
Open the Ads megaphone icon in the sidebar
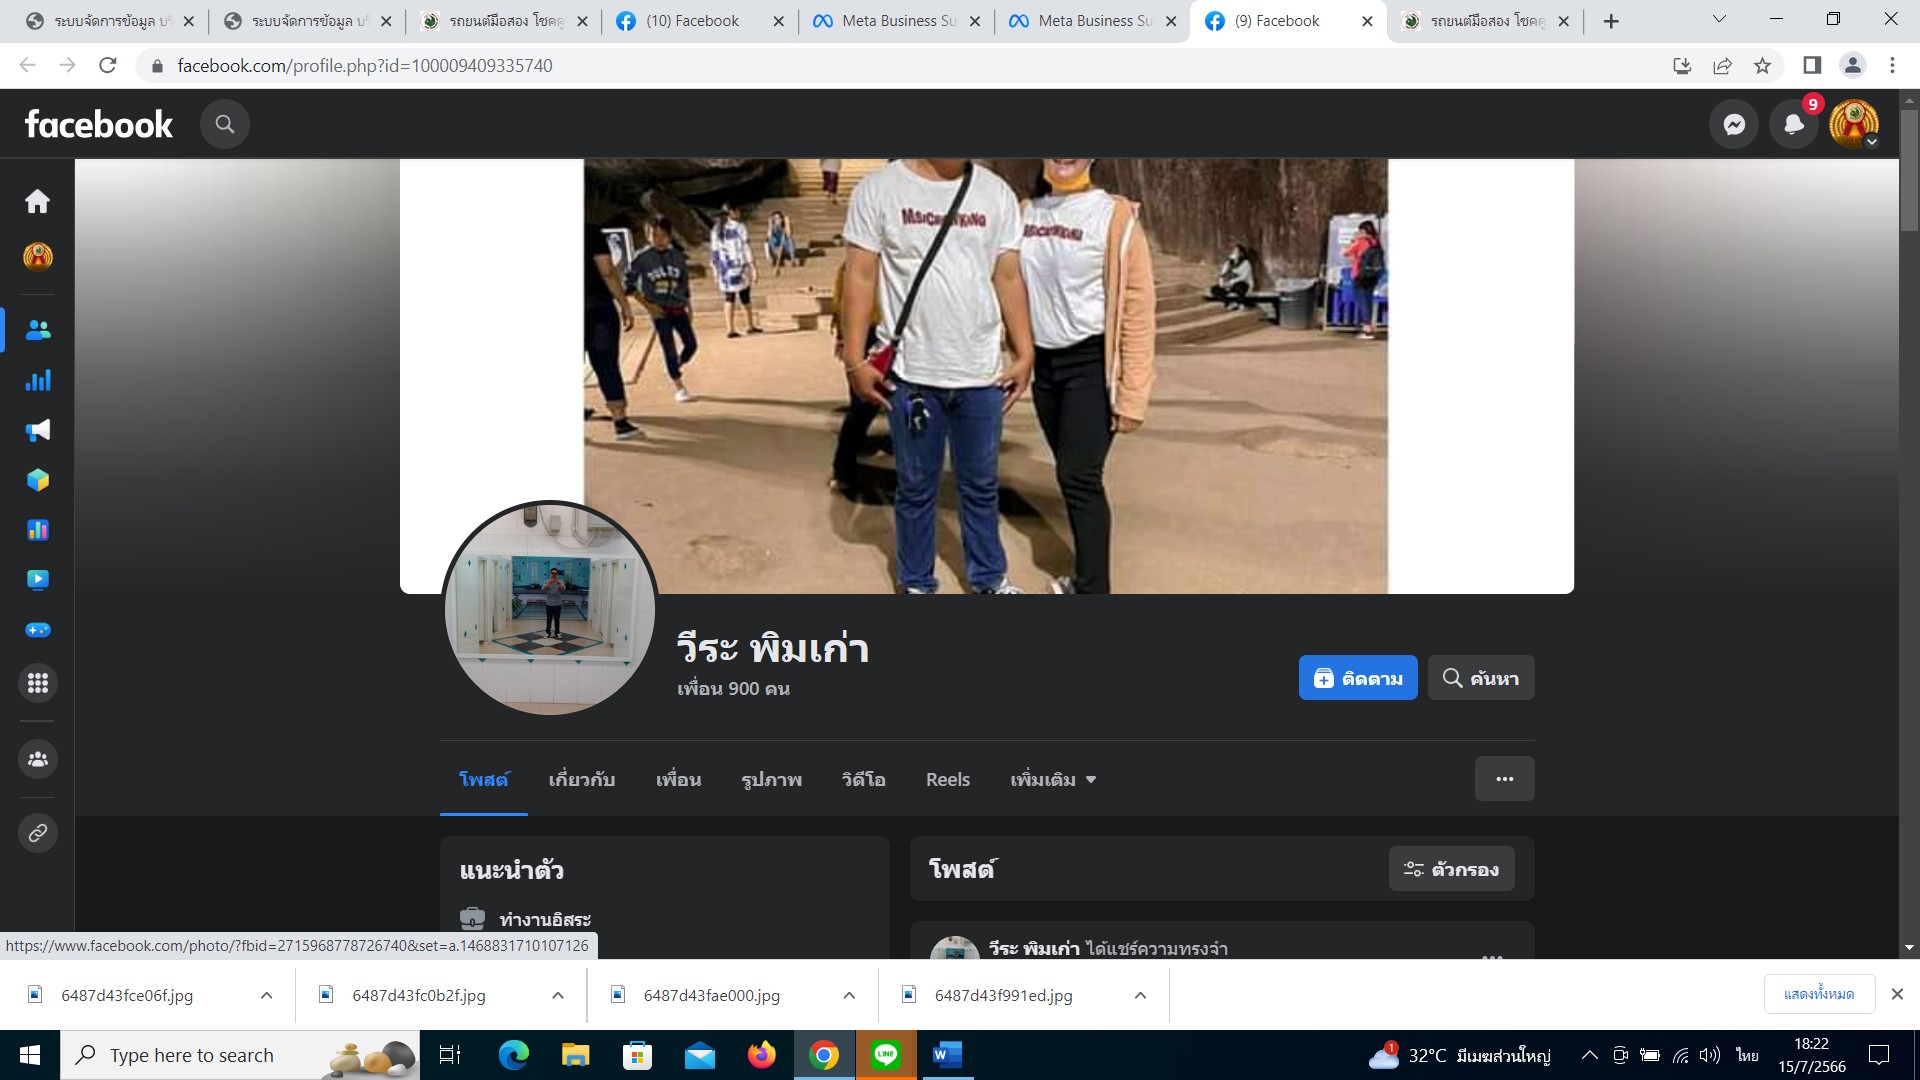tap(38, 430)
